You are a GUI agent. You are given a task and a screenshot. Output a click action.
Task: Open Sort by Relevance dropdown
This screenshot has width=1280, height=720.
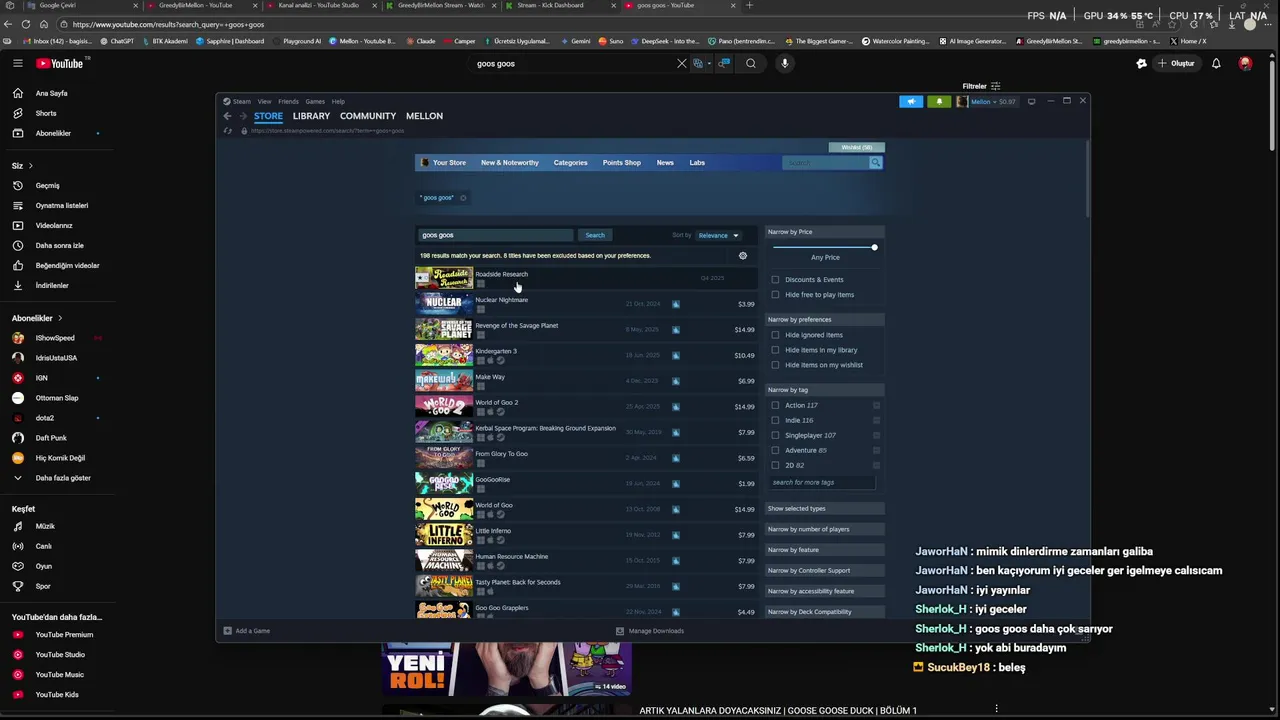click(x=719, y=235)
